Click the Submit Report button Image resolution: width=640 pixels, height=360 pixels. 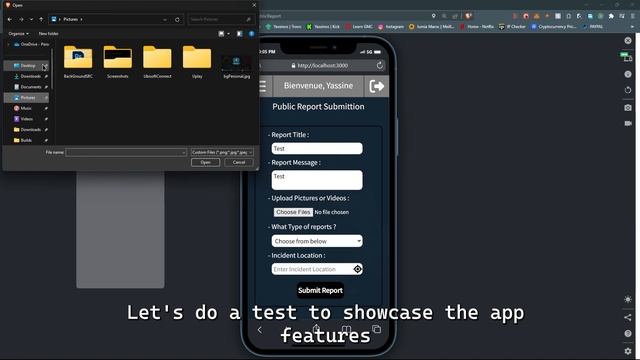(320, 290)
